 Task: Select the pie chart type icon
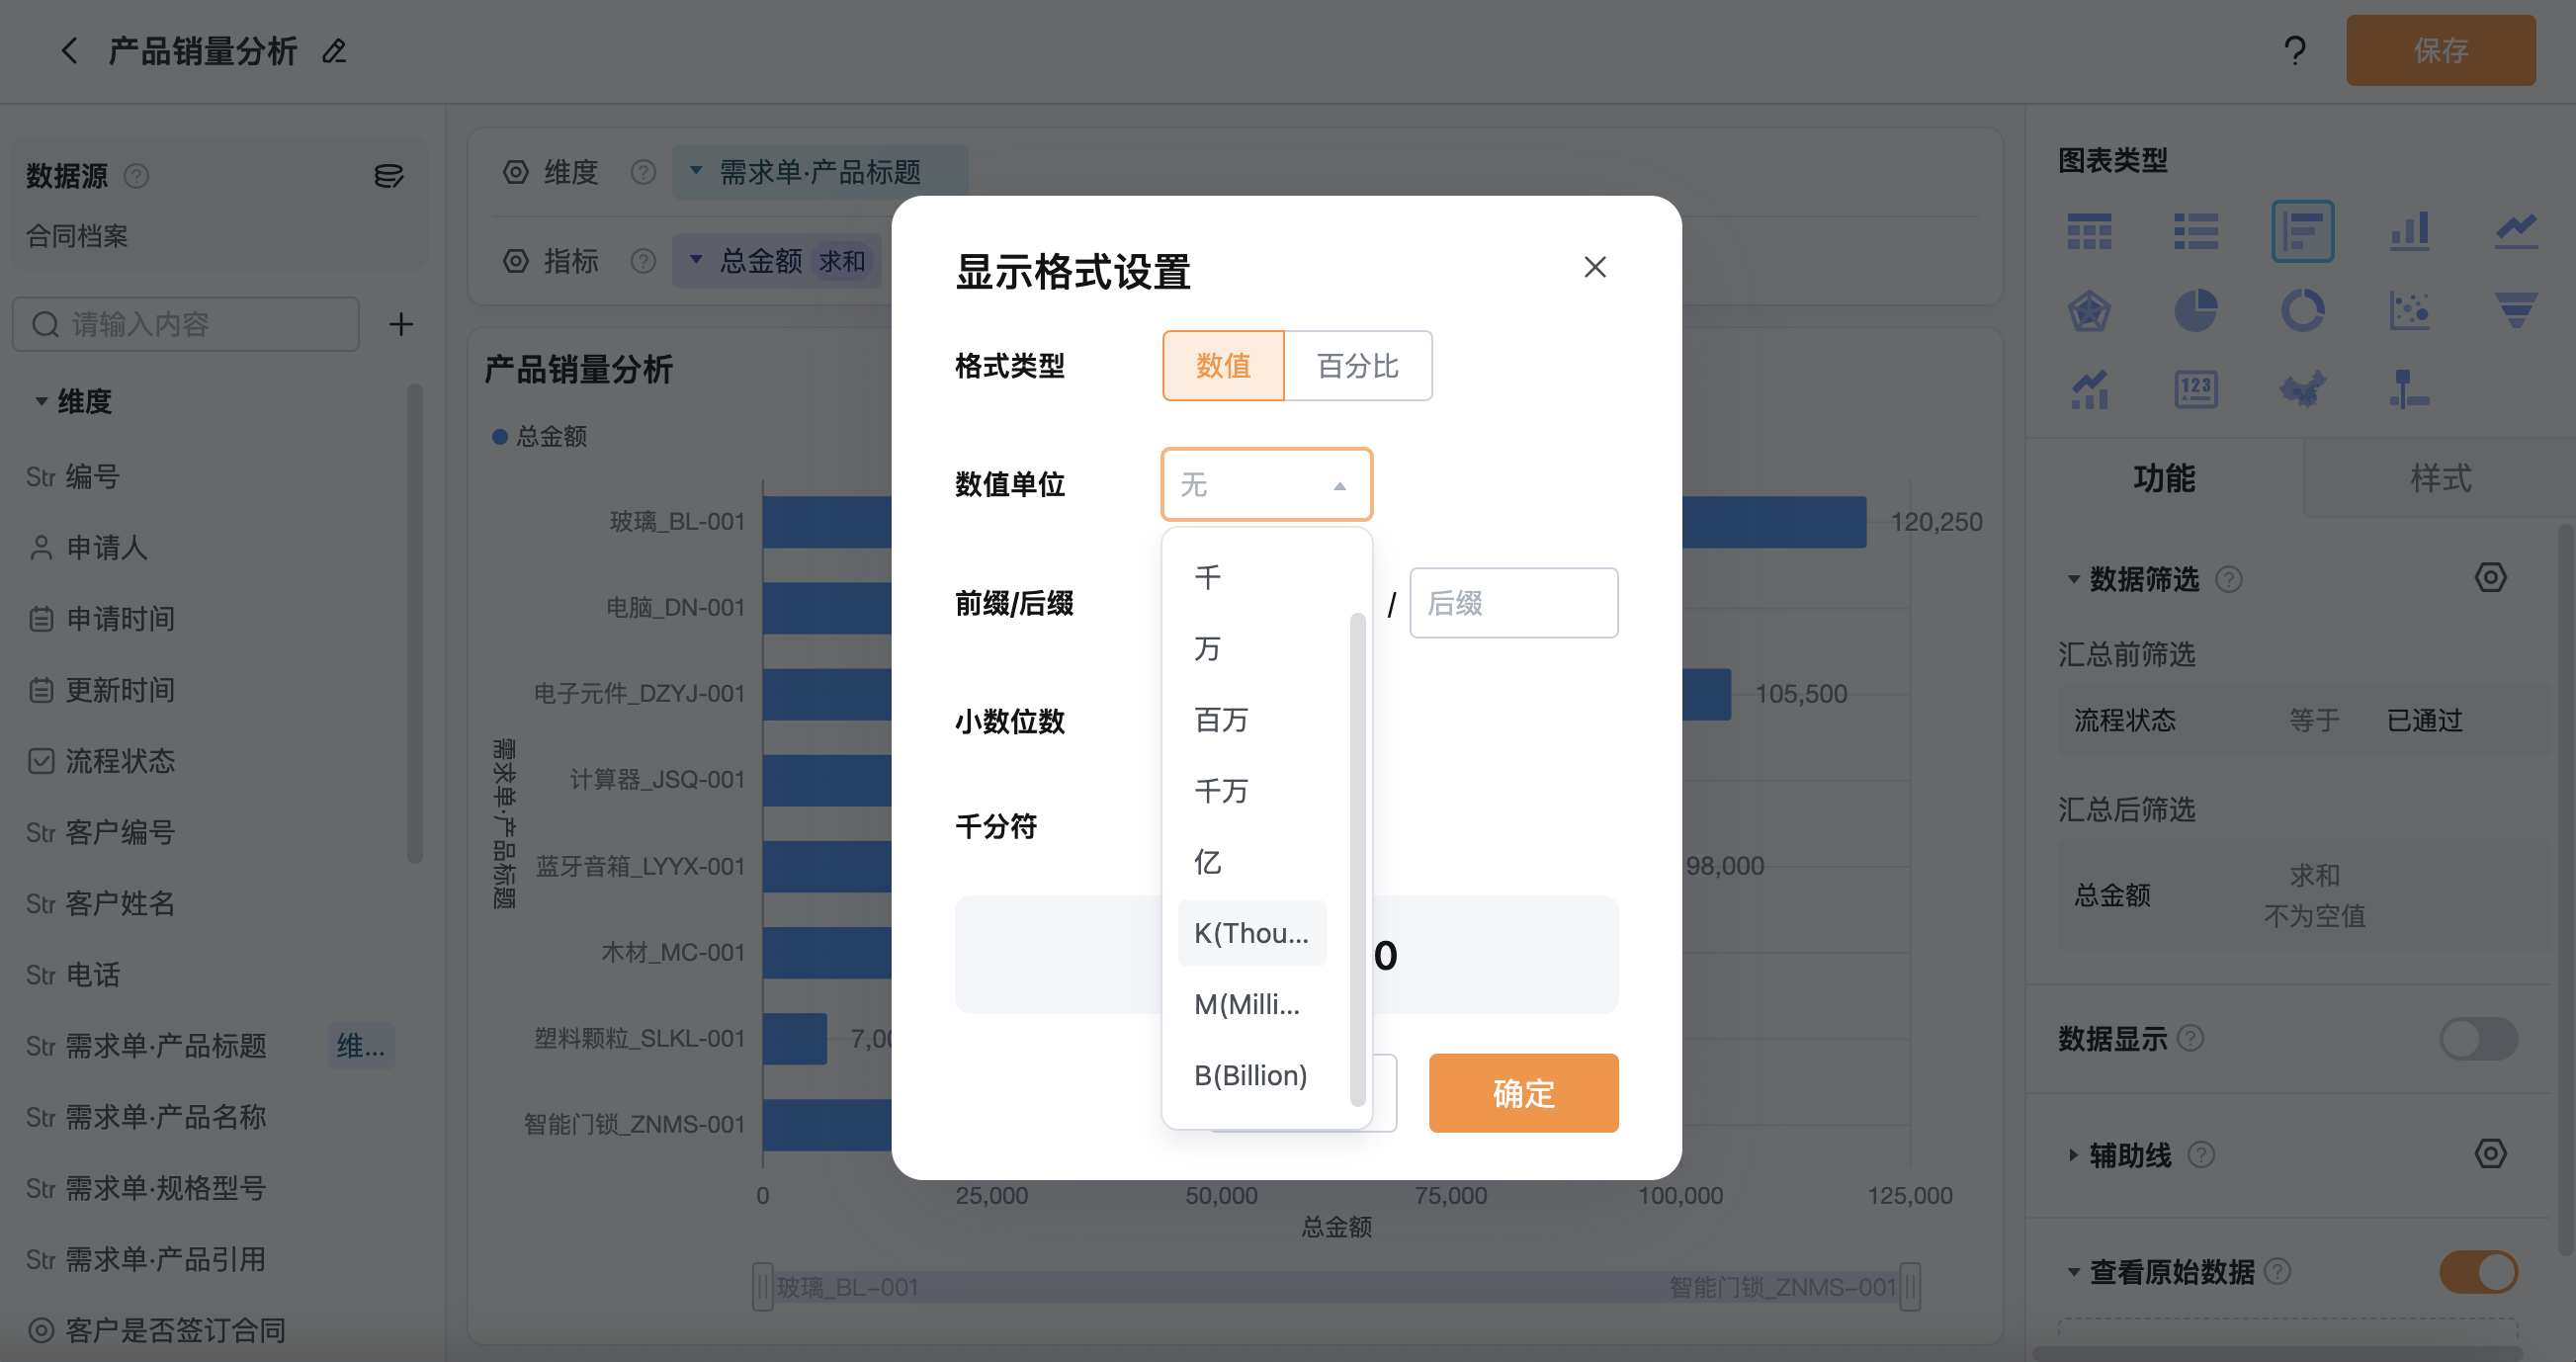(x=2196, y=311)
